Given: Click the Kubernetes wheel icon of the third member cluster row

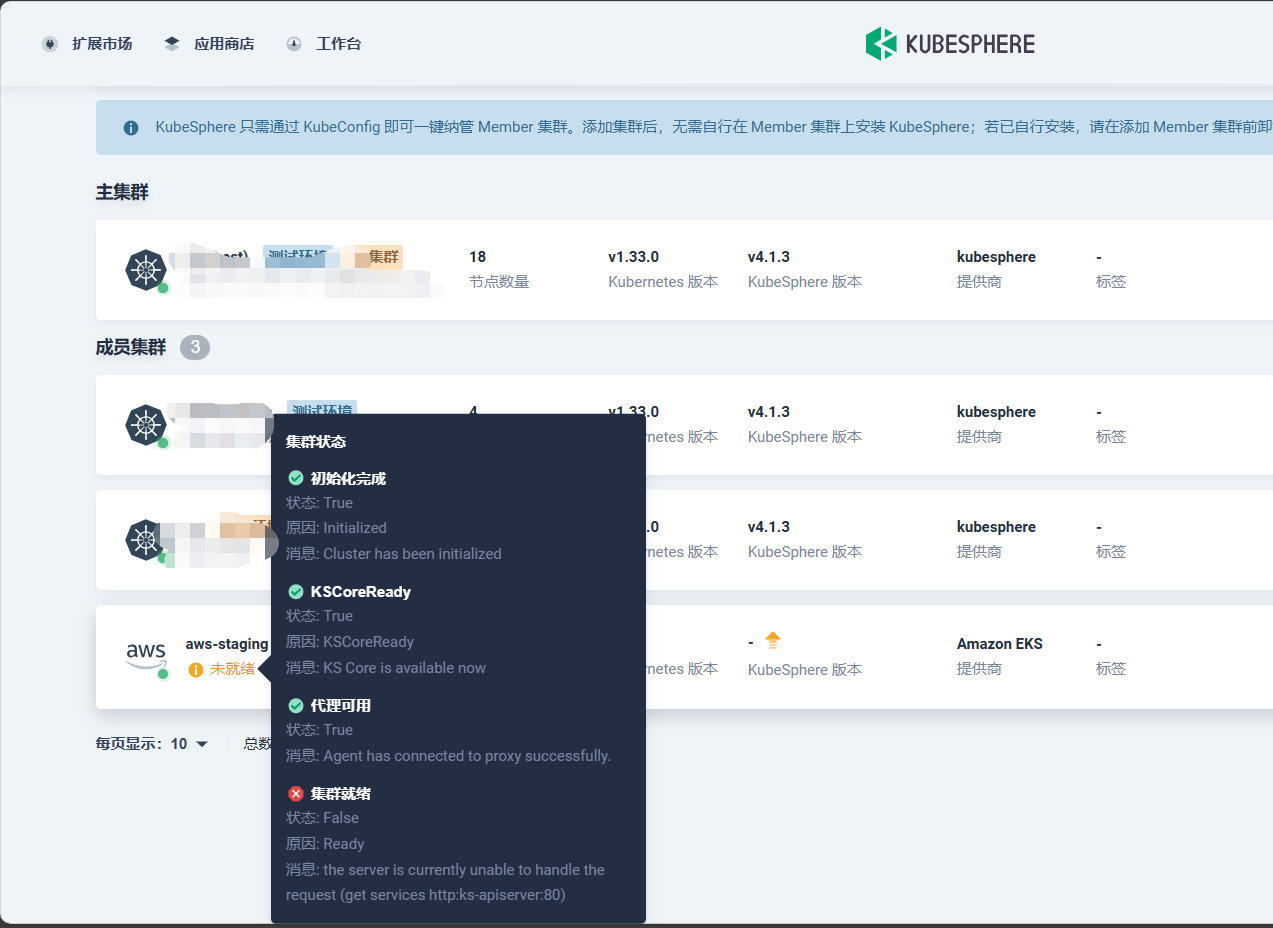Looking at the screenshot, I should point(145,540).
